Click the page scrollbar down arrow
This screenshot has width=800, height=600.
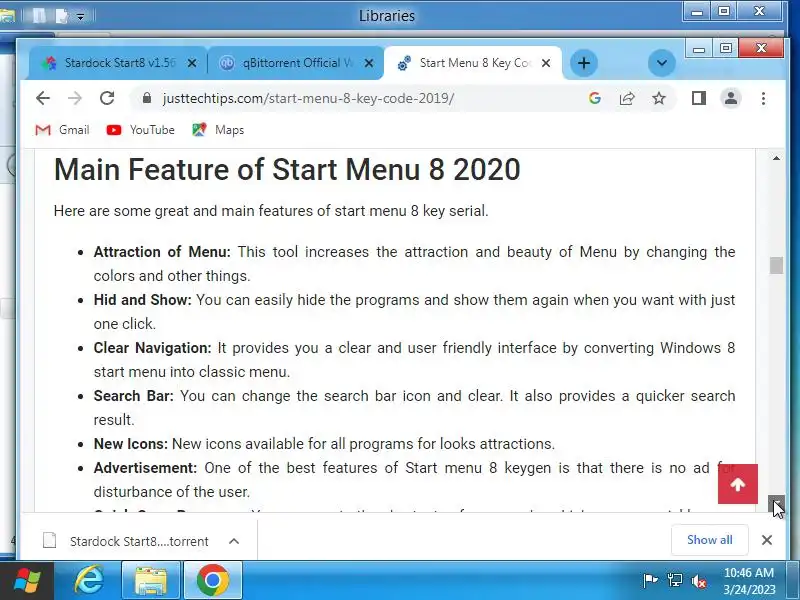pyautogui.click(x=776, y=503)
